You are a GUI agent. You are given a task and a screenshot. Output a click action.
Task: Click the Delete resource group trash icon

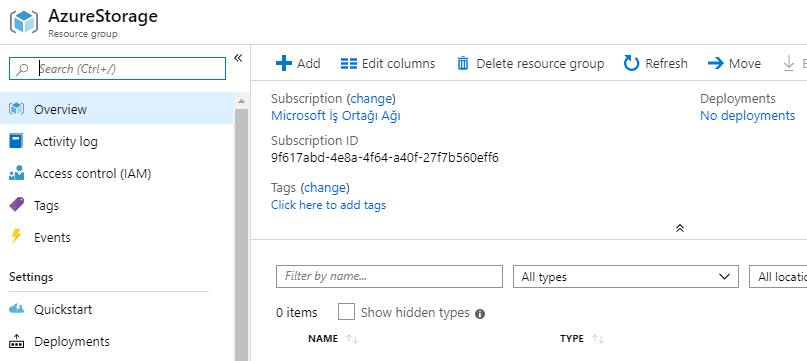click(x=463, y=63)
